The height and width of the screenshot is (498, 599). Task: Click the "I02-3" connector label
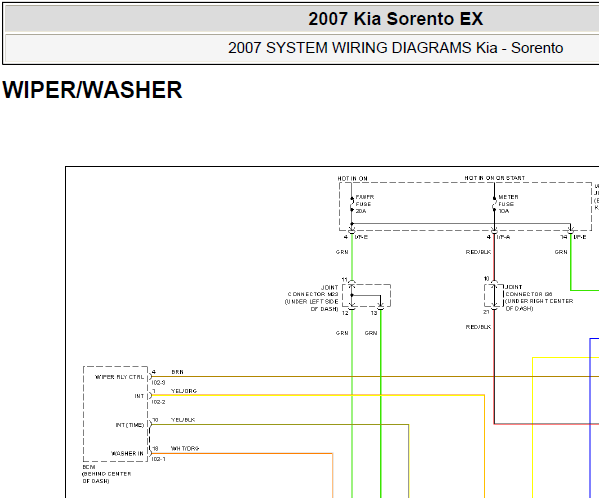click(x=159, y=383)
